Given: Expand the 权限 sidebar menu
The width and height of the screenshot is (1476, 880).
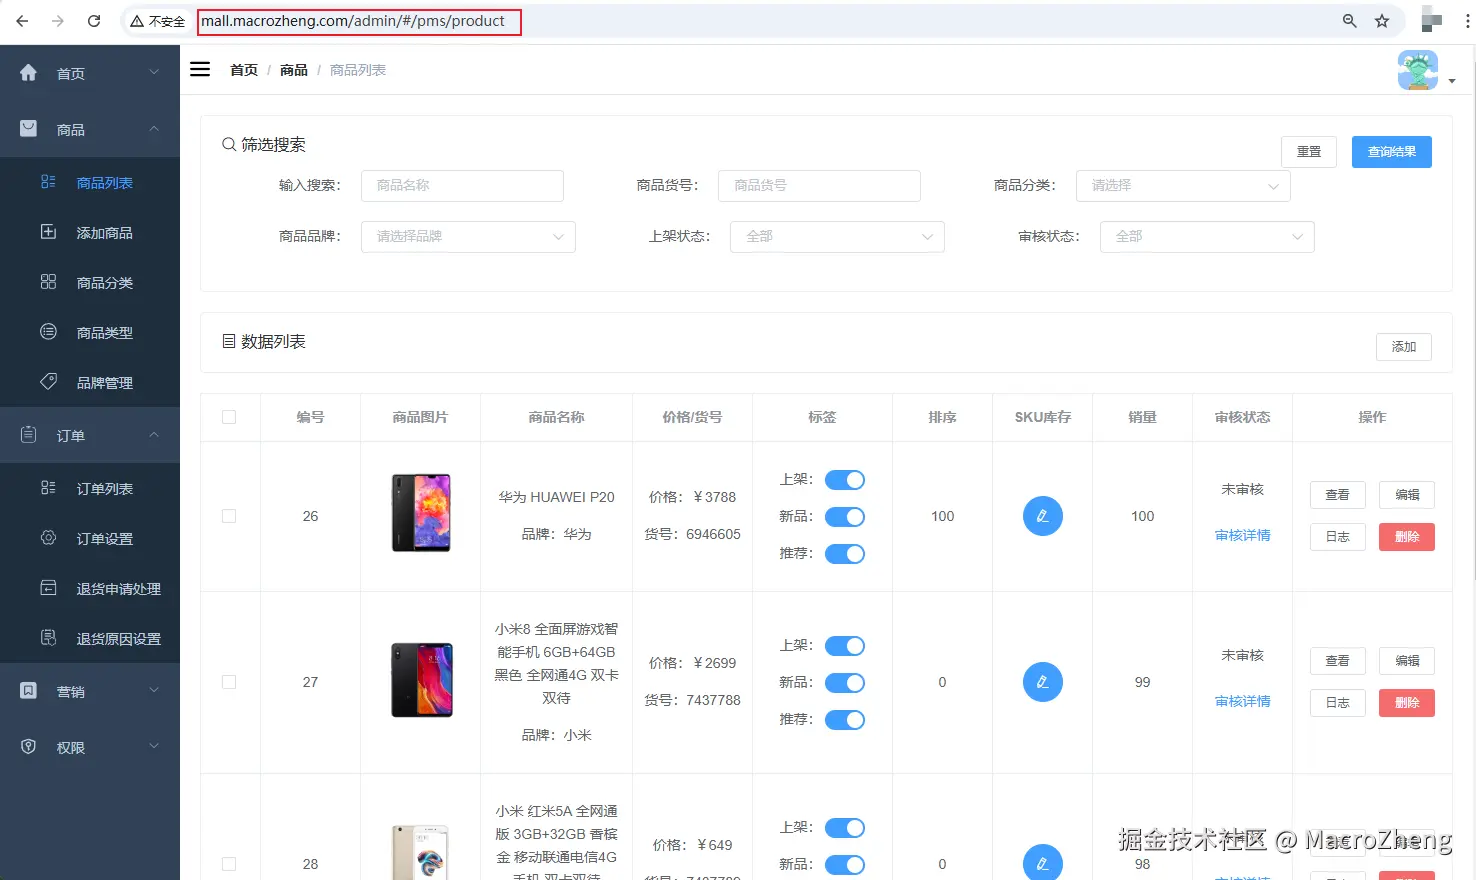Looking at the screenshot, I should (x=90, y=747).
